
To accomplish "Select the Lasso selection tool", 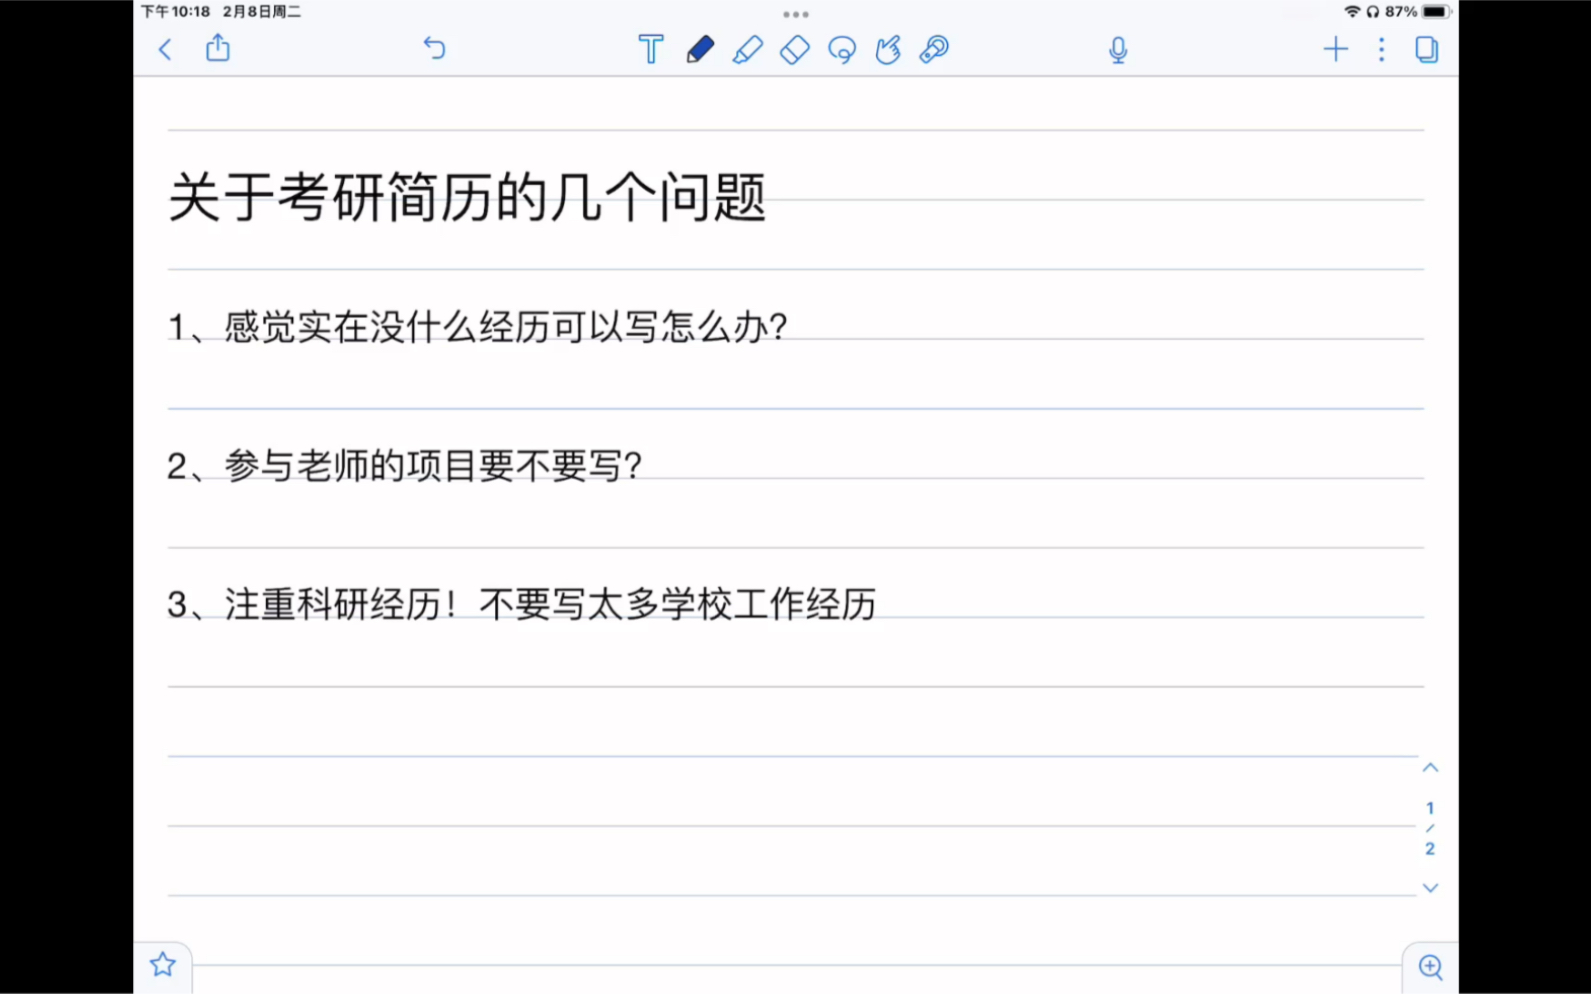I will point(842,49).
